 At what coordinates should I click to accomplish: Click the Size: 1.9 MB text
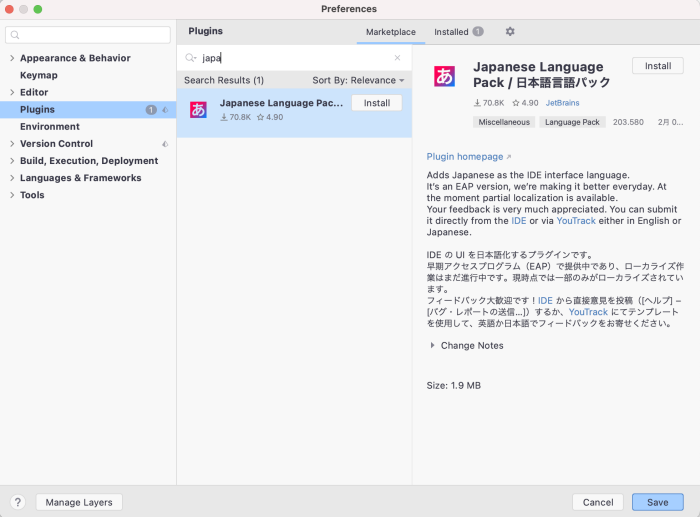(x=454, y=386)
